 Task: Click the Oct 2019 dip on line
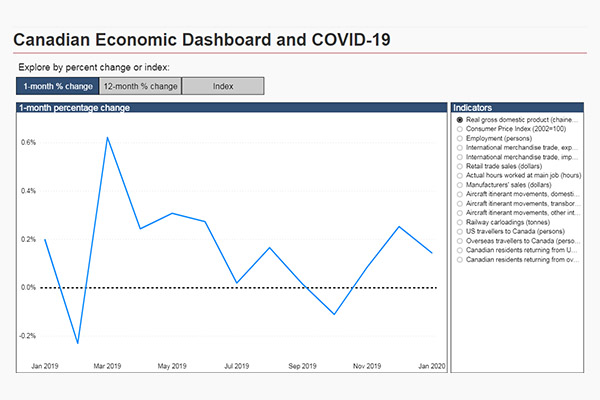[x=334, y=314]
